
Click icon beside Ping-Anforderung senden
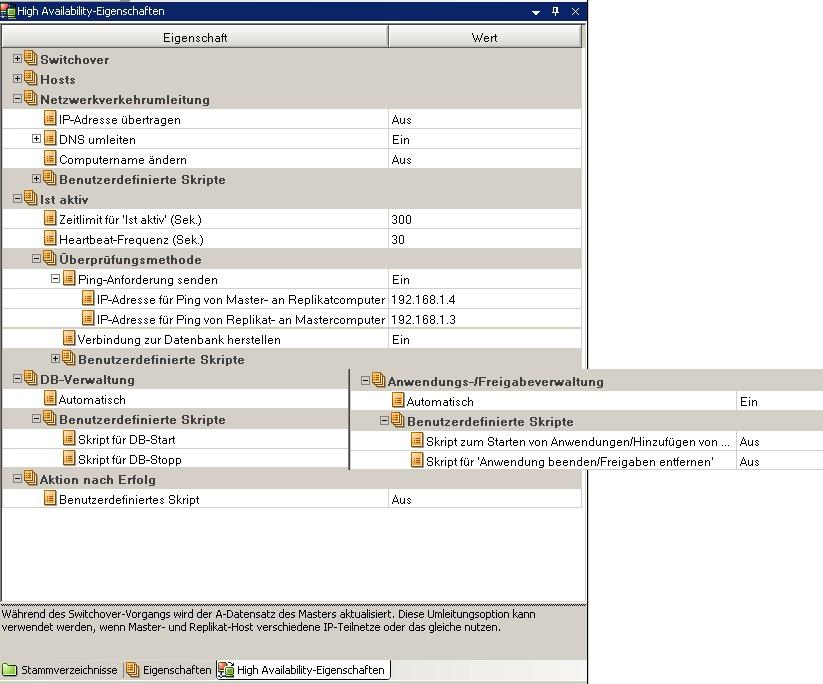tap(69, 278)
